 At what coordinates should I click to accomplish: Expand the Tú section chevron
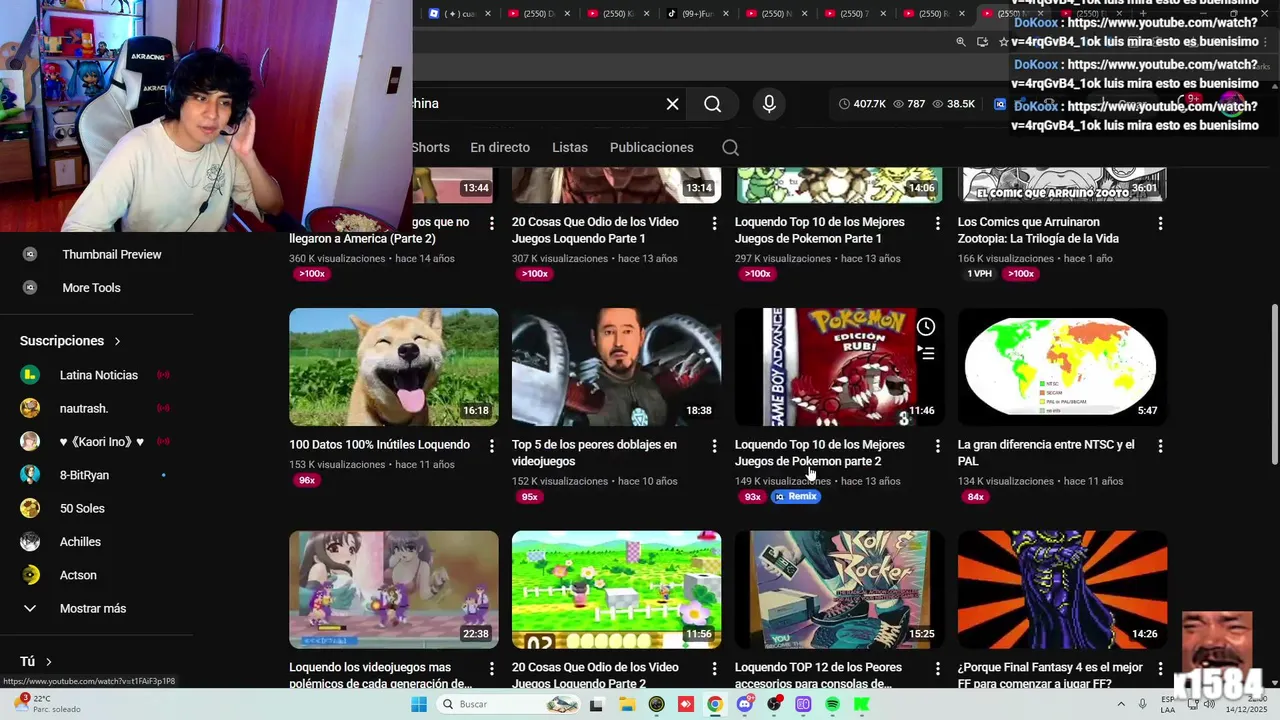pyautogui.click(x=48, y=661)
